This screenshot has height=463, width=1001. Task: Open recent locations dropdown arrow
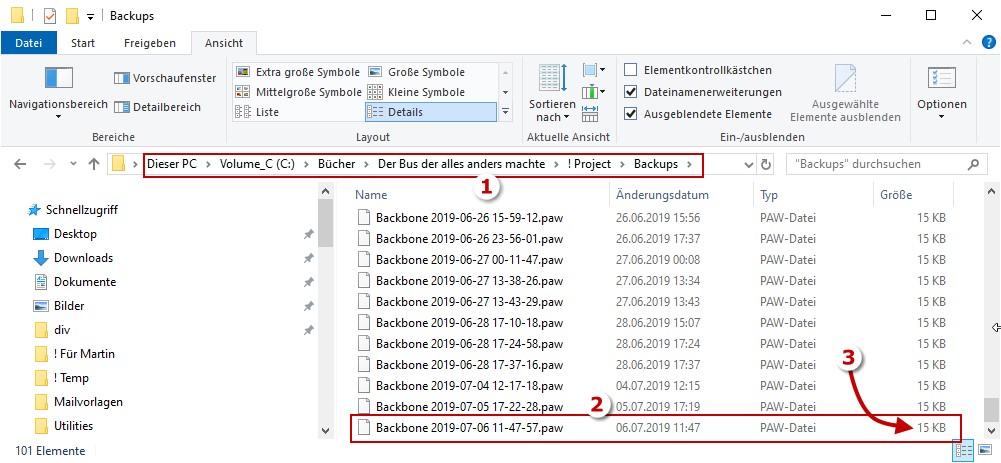72,164
